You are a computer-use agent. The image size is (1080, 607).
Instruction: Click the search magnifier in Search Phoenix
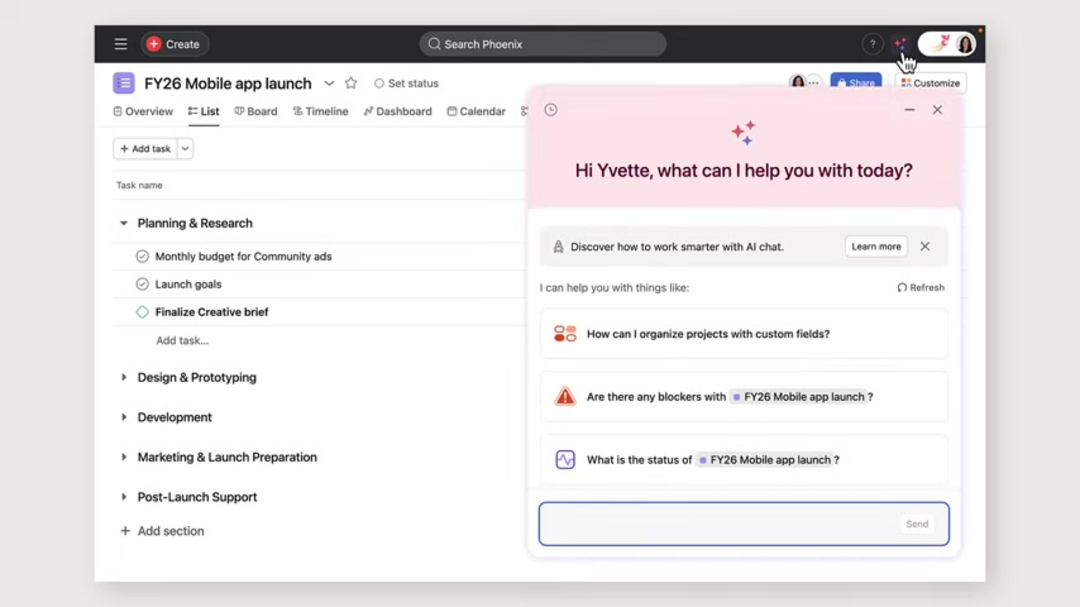(x=433, y=44)
